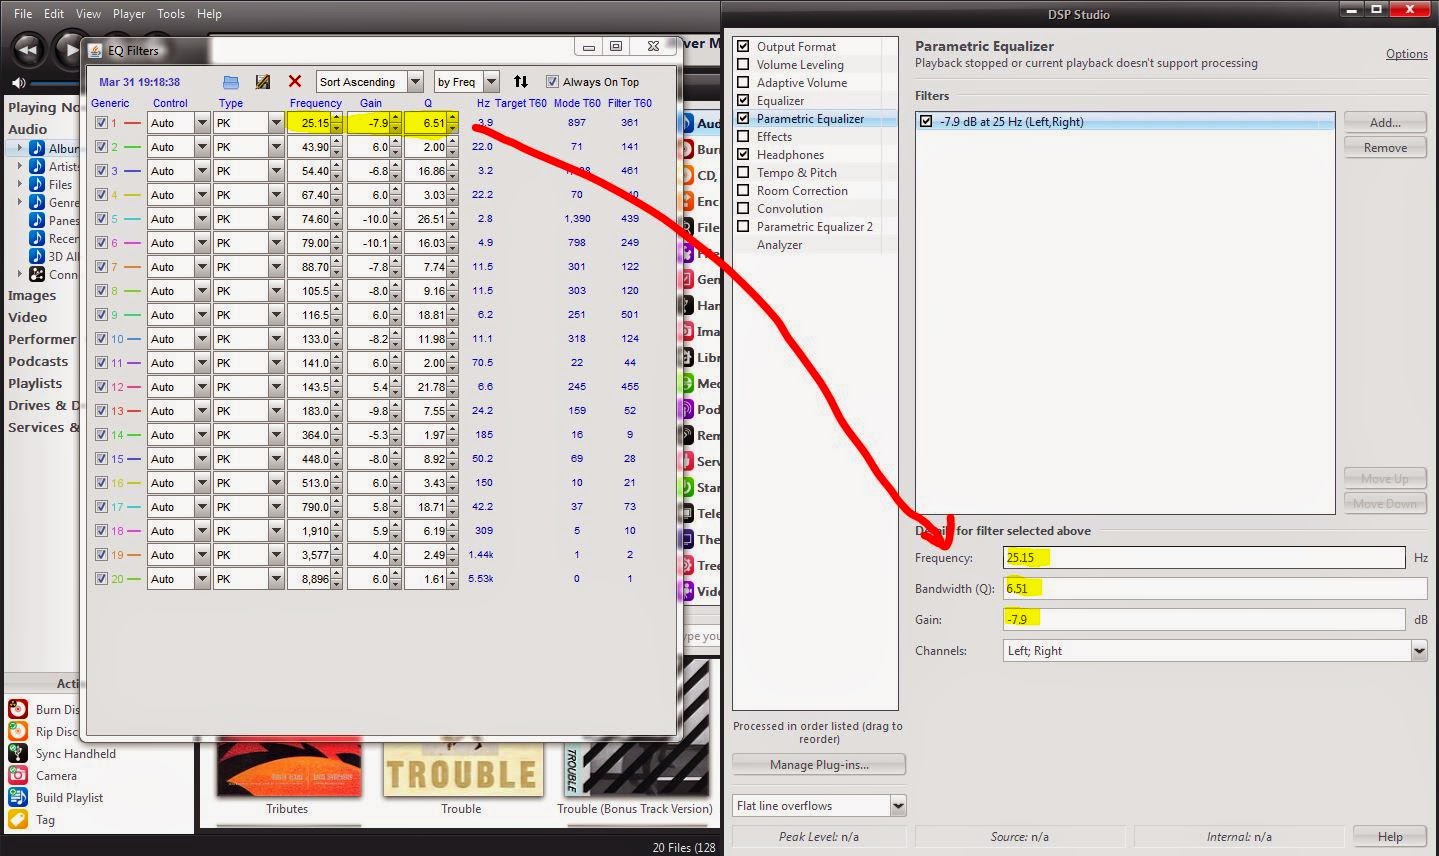This screenshot has width=1439, height=856.
Task: Enable Volume Leveling in DSP Studio
Action: point(743,64)
